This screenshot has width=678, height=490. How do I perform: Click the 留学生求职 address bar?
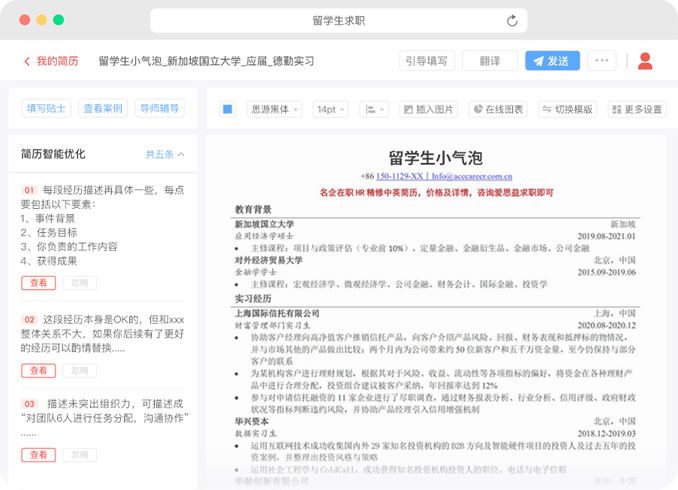click(338, 20)
